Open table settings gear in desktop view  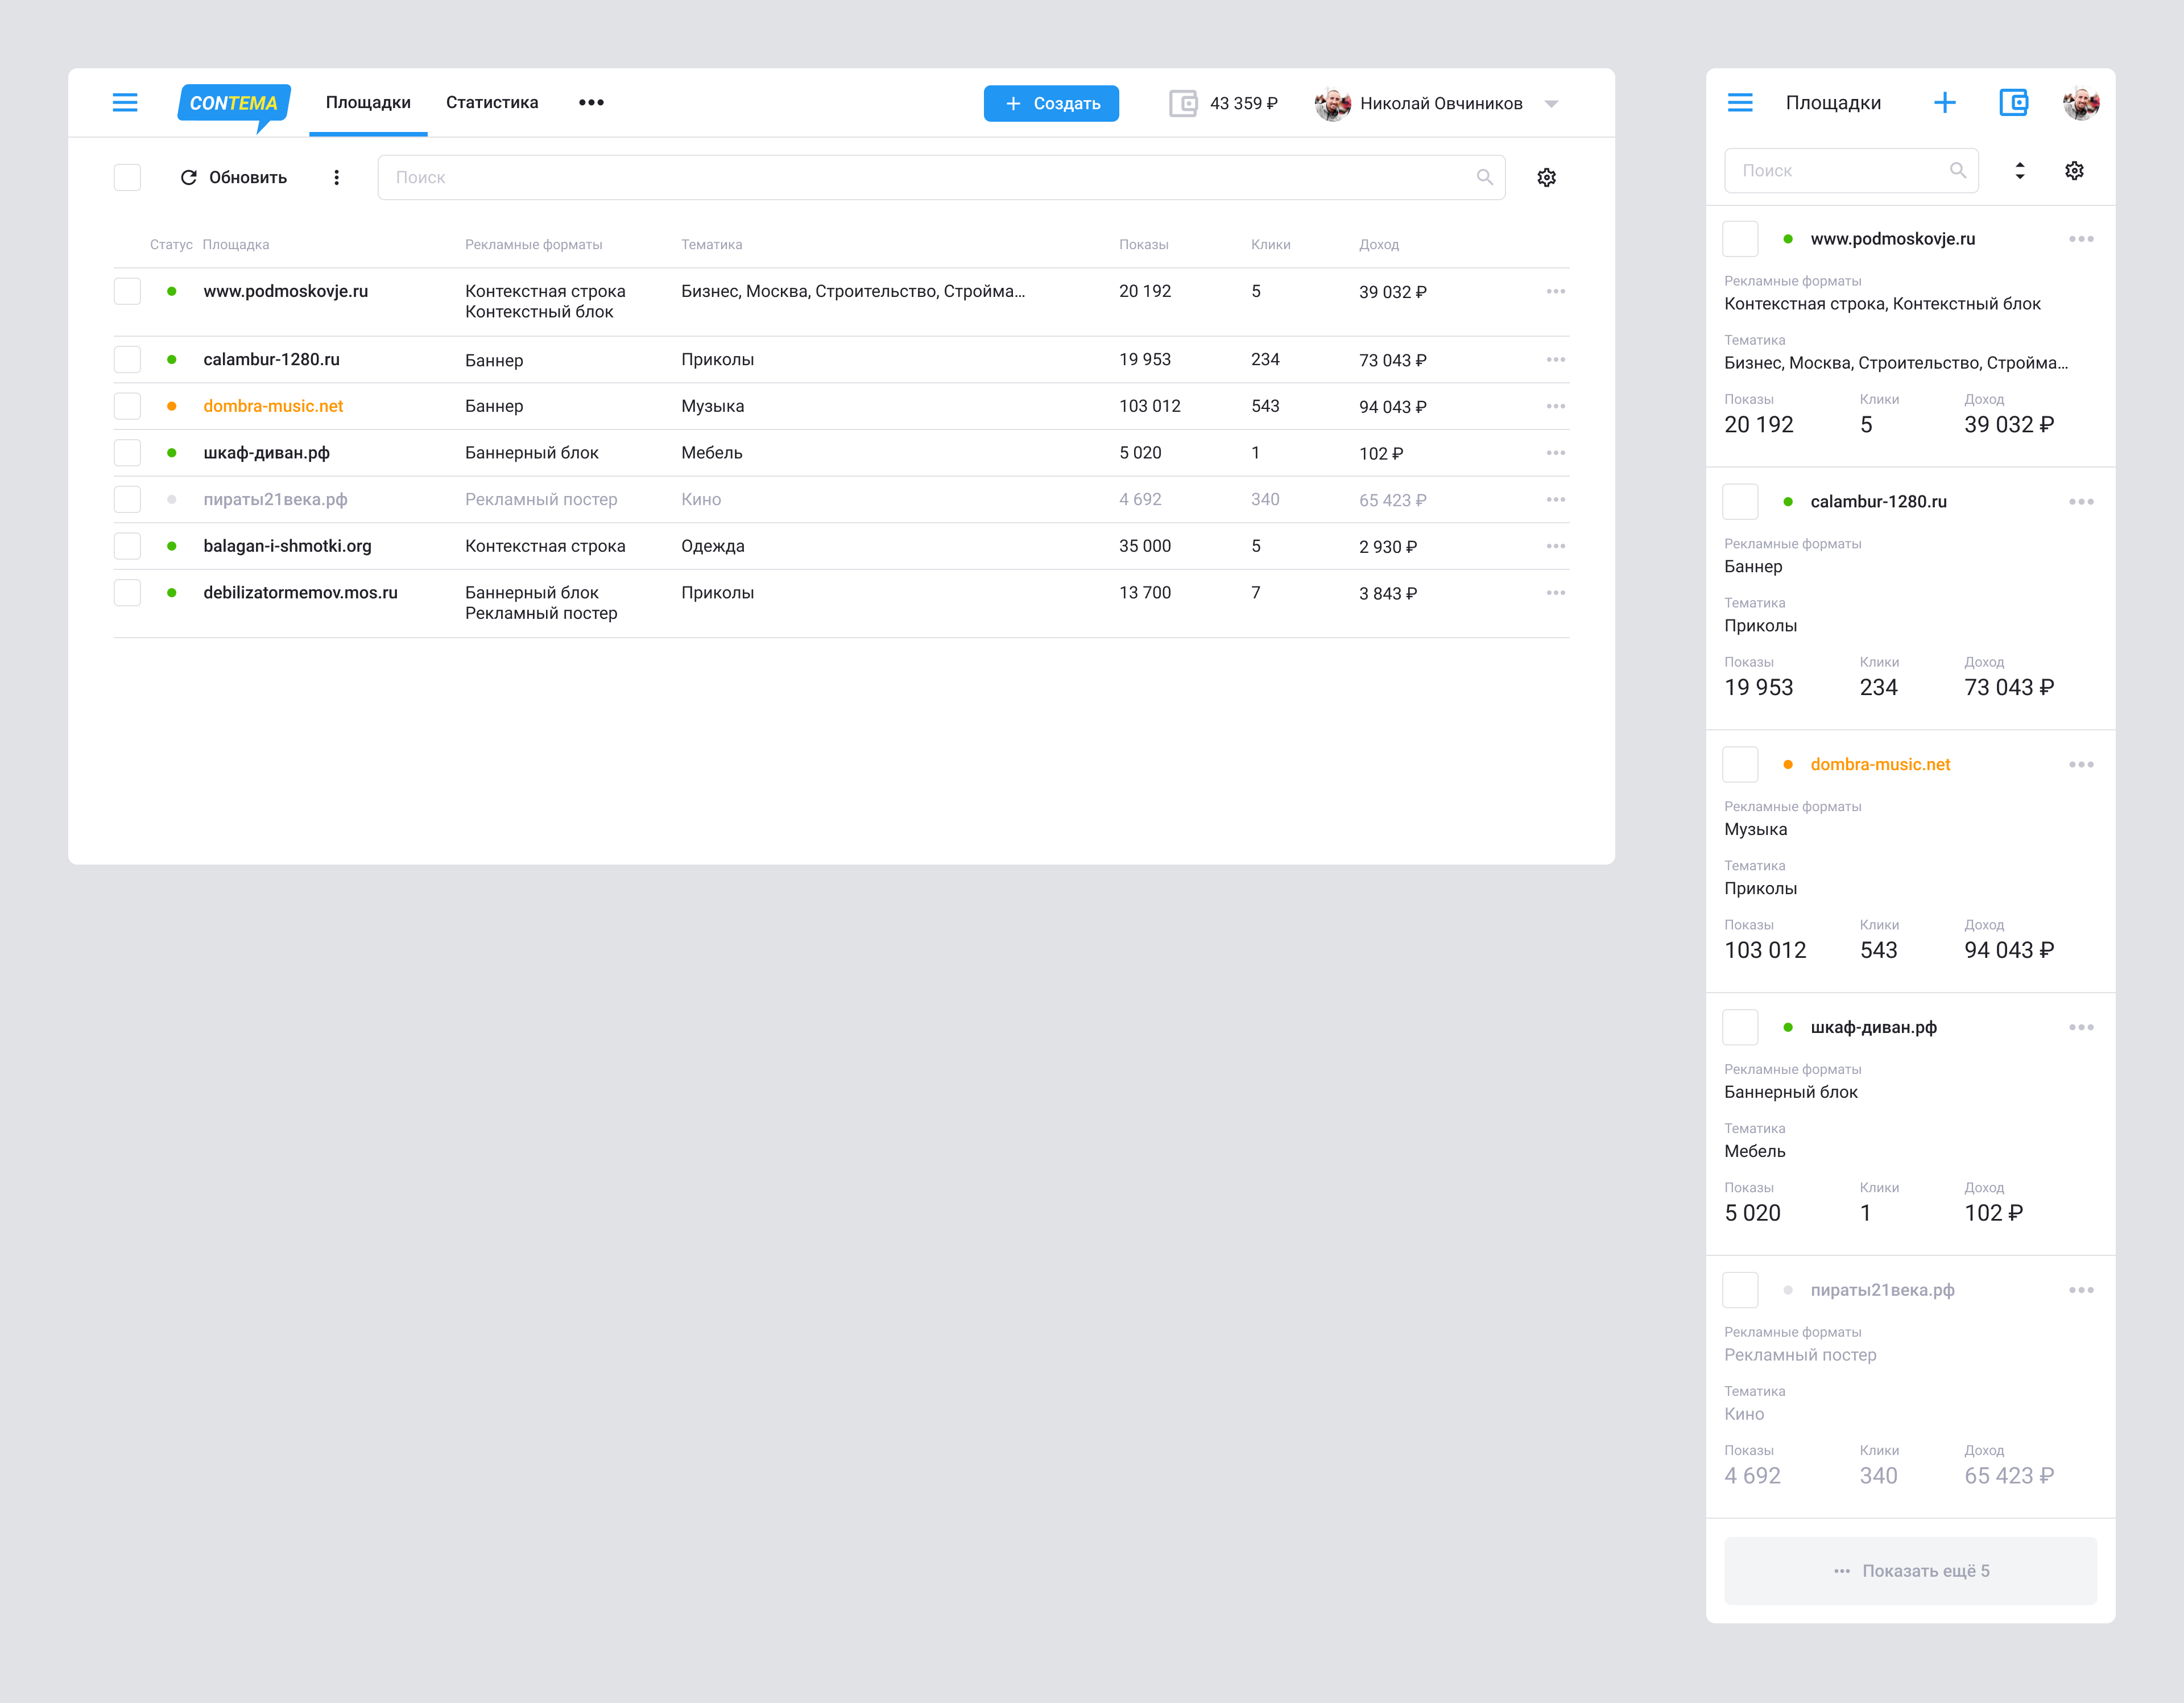[x=1546, y=178]
